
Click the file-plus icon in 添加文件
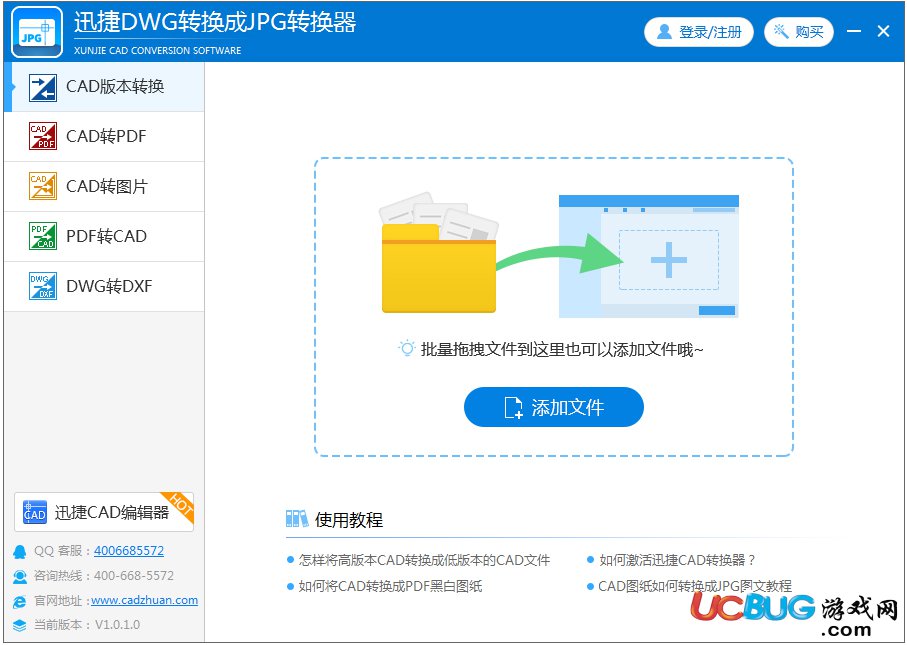(513, 407)
